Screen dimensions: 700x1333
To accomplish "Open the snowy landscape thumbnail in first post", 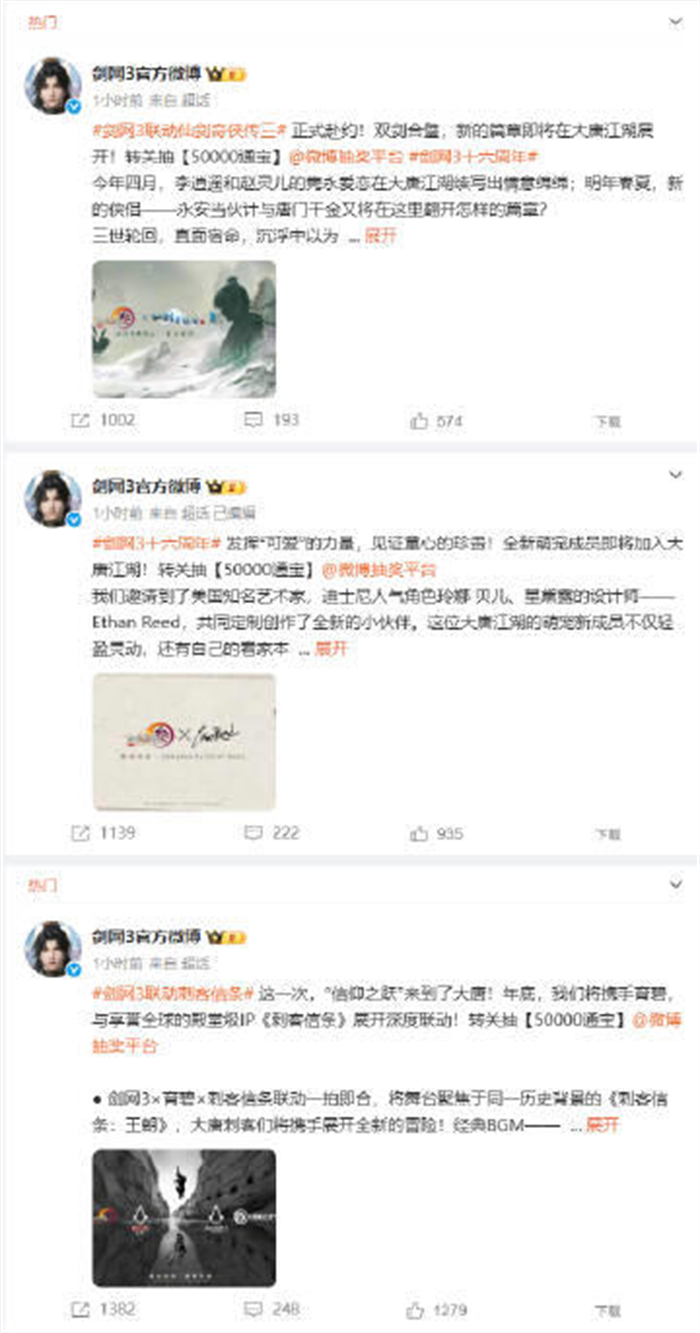I will point(184,329).
